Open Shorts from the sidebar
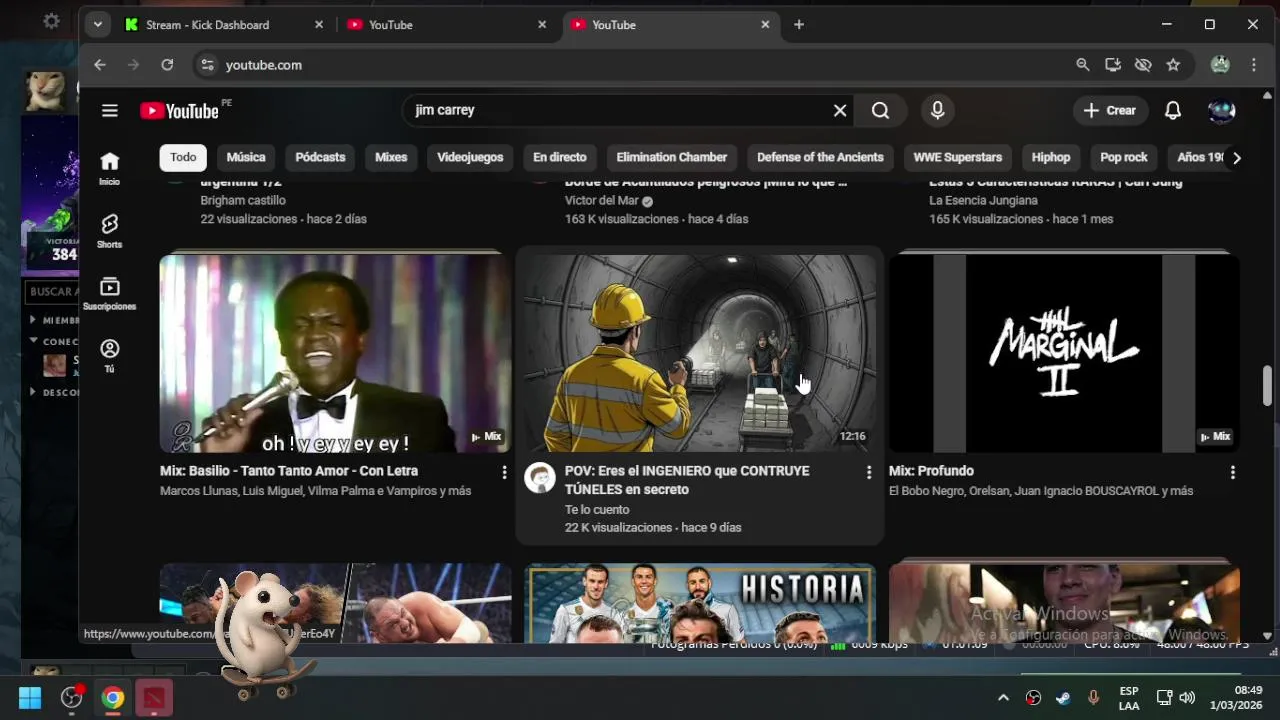This screenshot has height=720, width=1280. (110, 231)
